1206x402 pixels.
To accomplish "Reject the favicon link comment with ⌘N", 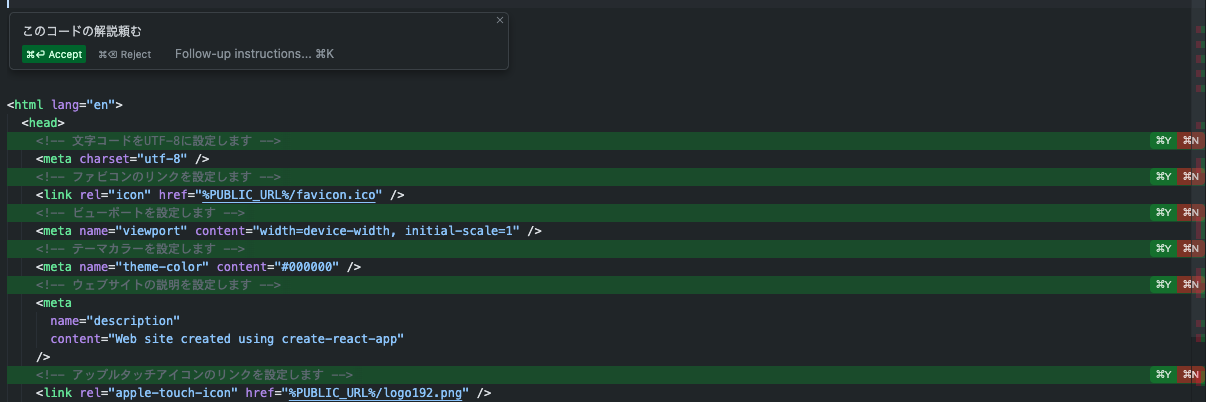I will tap(1191, 177).
